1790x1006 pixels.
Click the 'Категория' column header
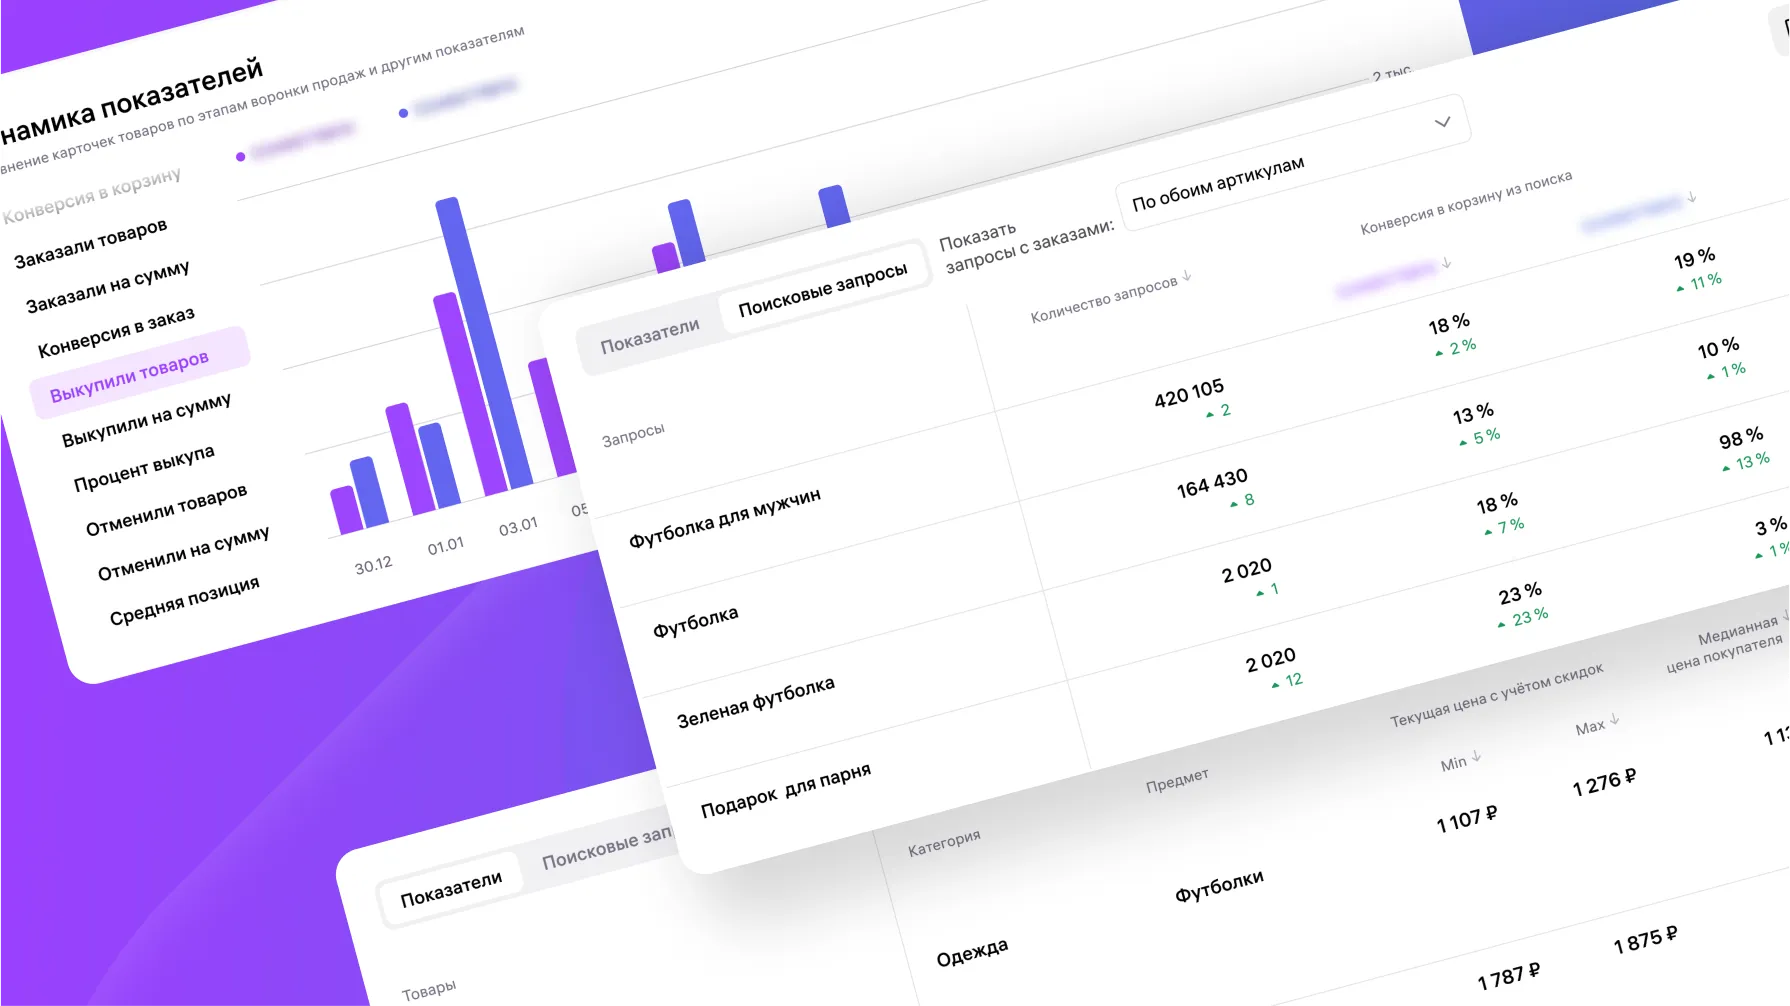(x=944, y=843)
